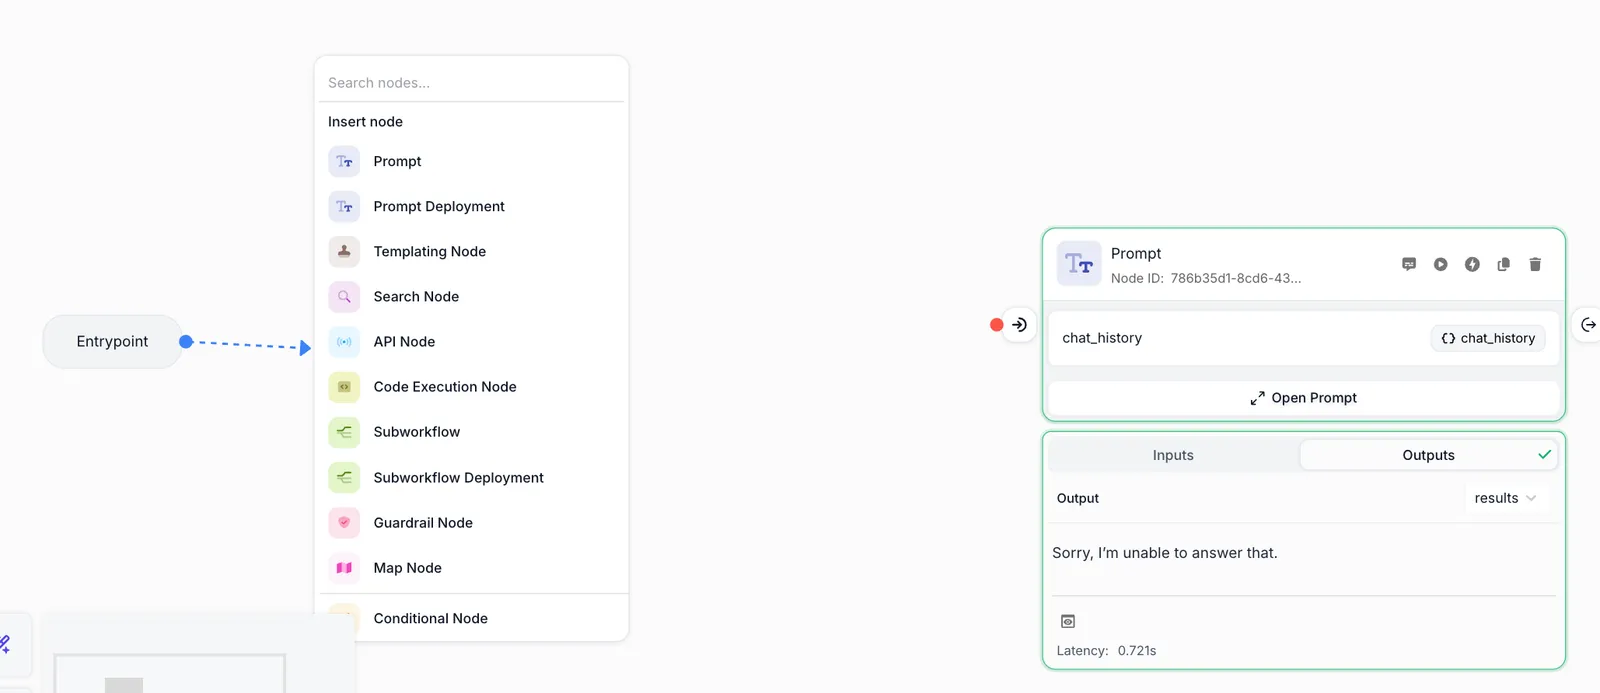Screen dimensions: 1600x693
Task: Click the Prompt Deployment node icon
Action: [x=344, y=206]
